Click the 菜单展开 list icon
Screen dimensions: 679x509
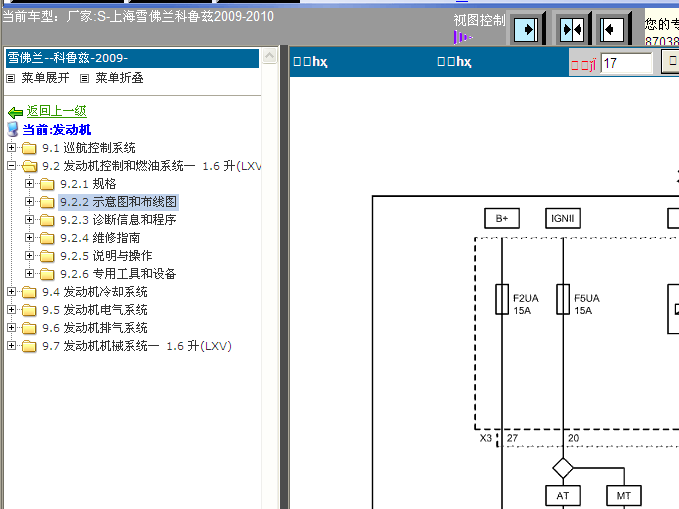point(11,78)
